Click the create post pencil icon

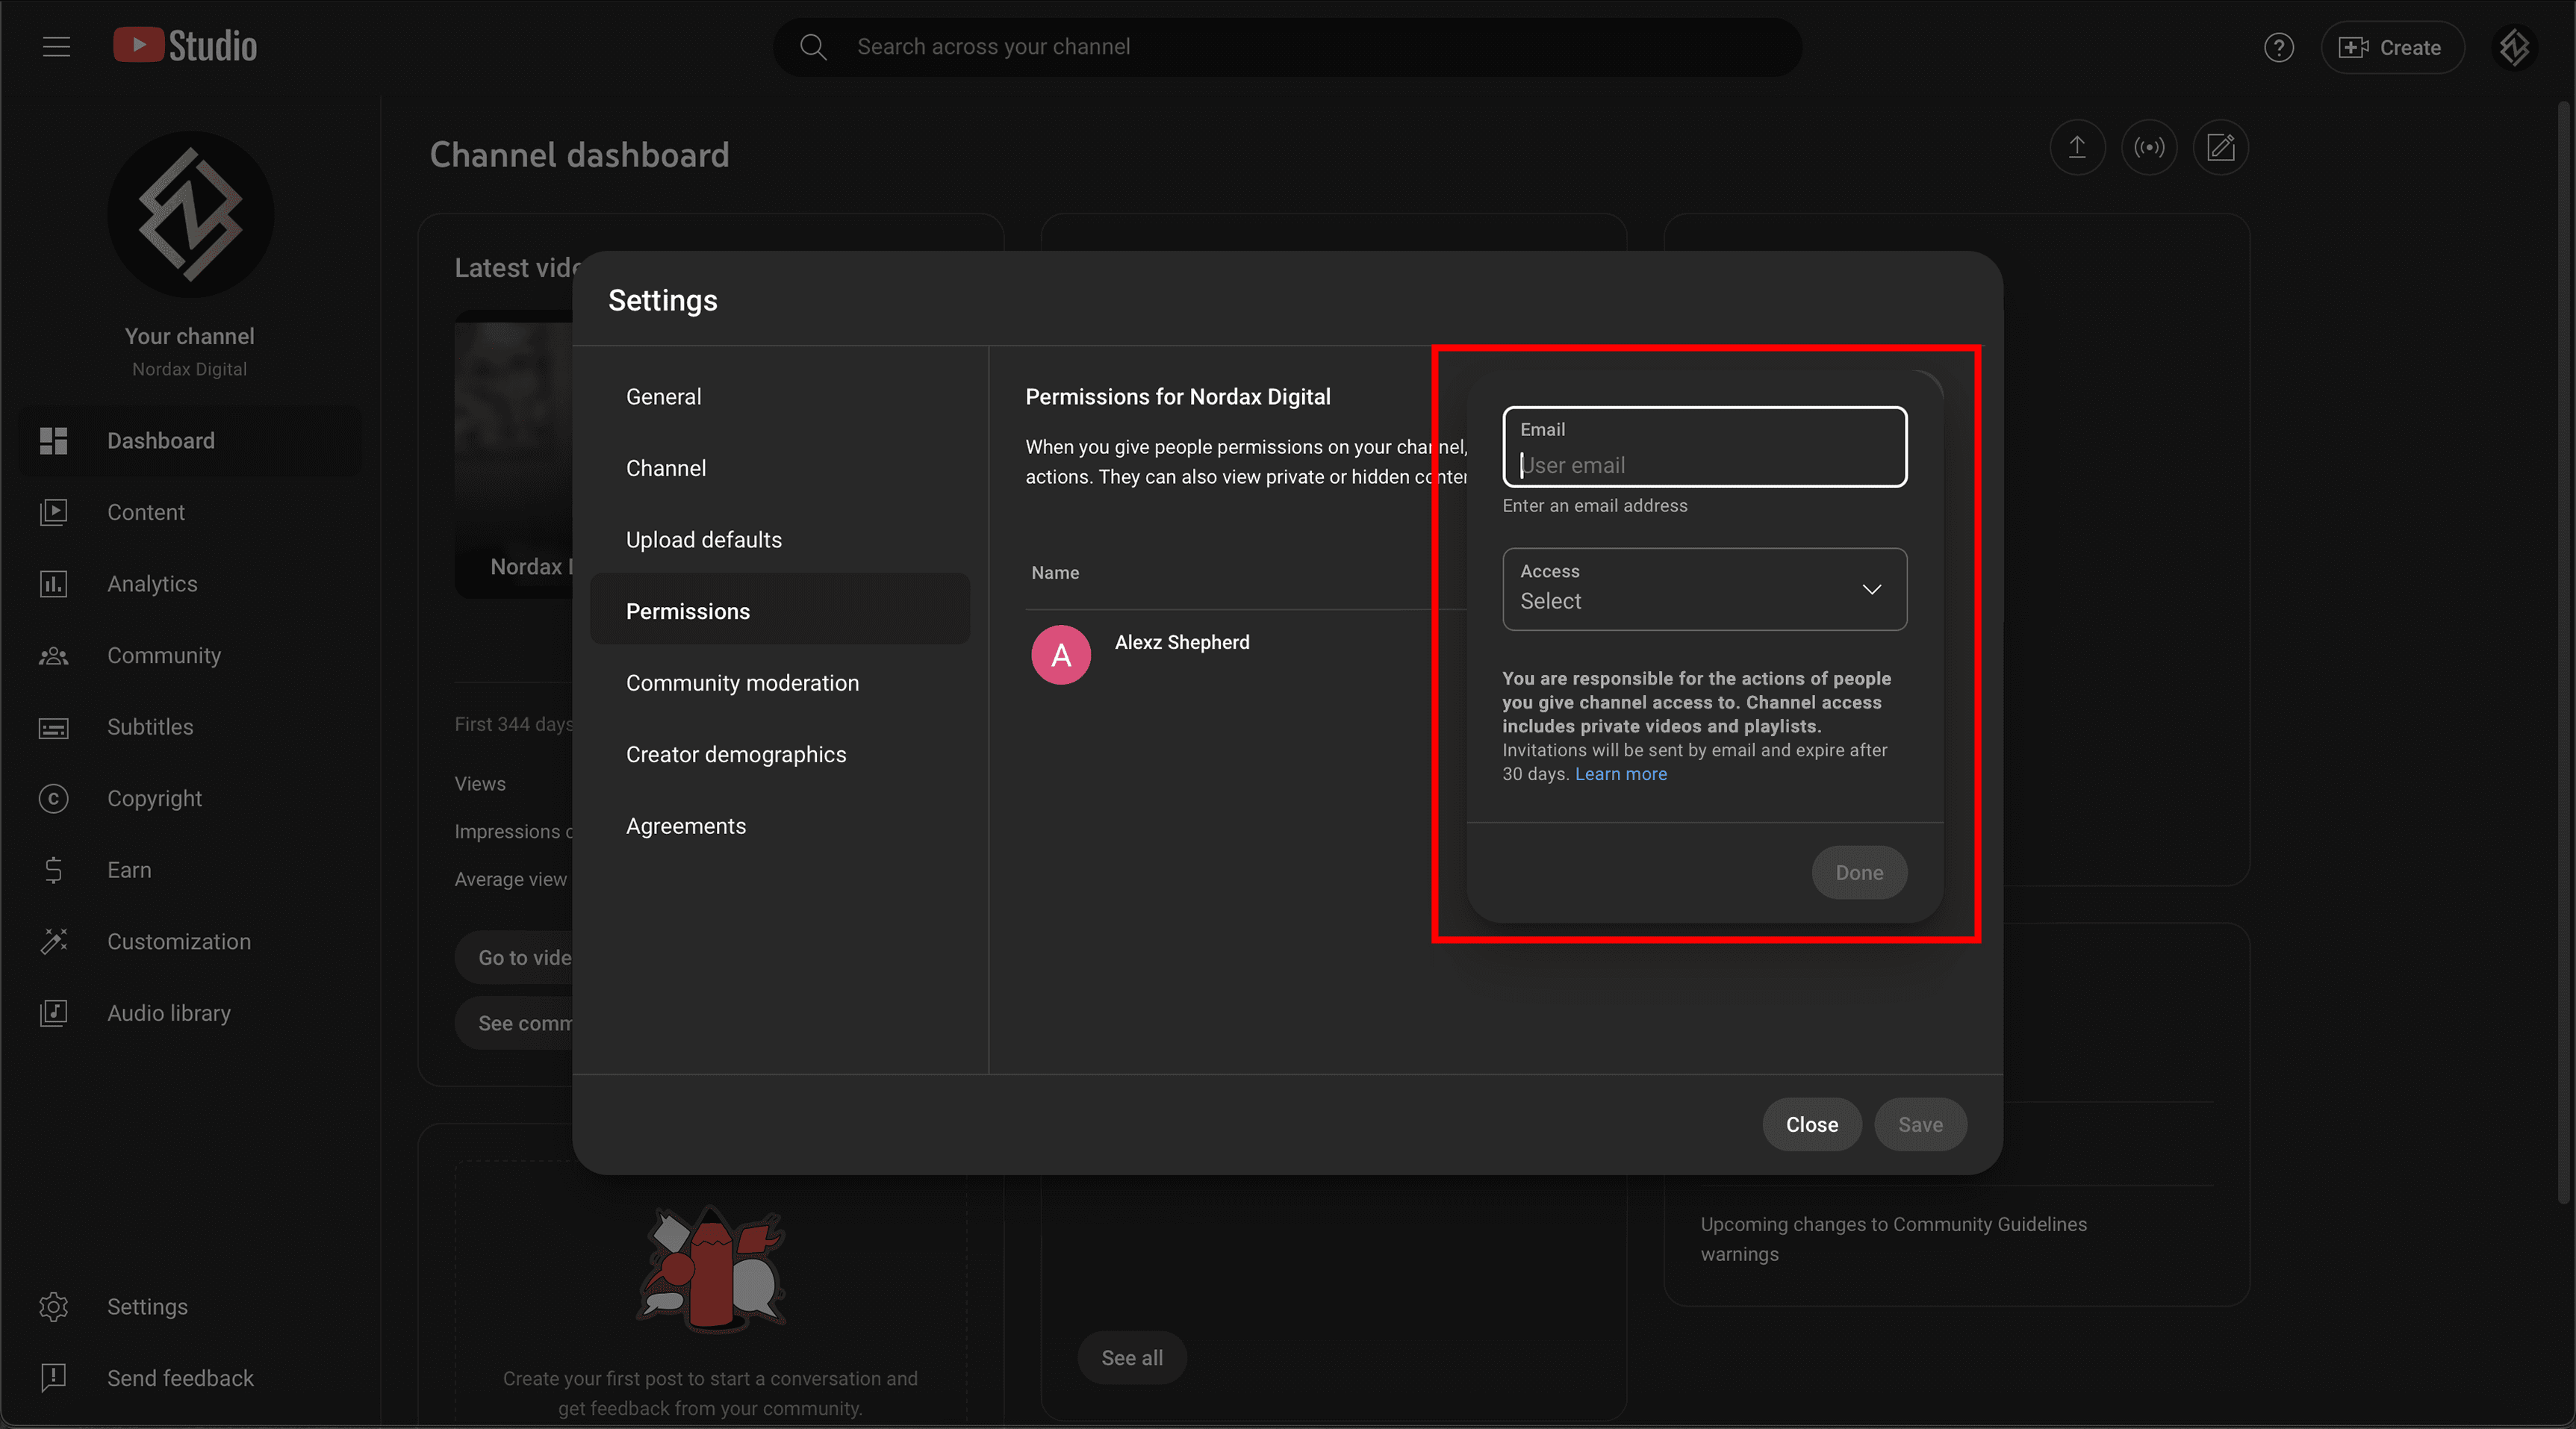click(2220, 148)
